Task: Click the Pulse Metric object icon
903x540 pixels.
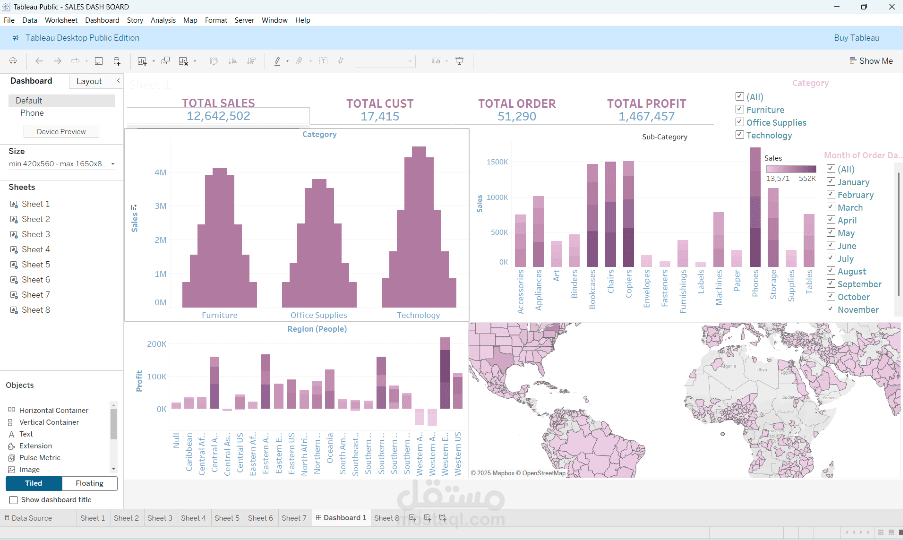Action: [11, 458]
